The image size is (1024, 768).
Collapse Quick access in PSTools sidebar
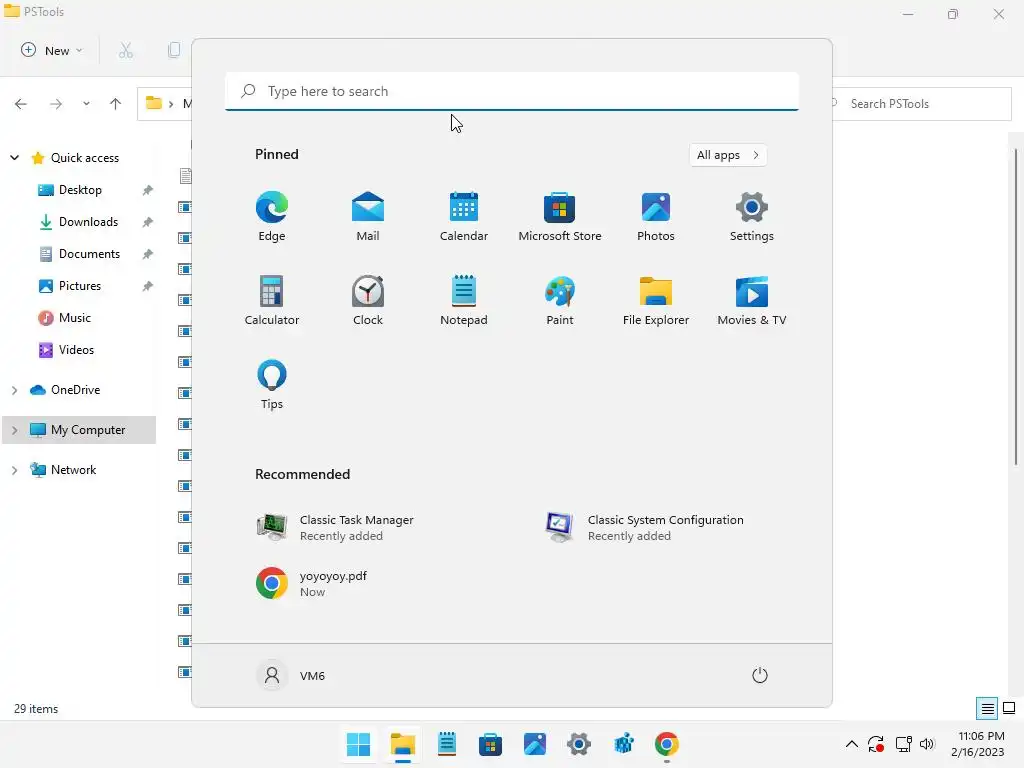pyautogui.click(x=14, y=157)
